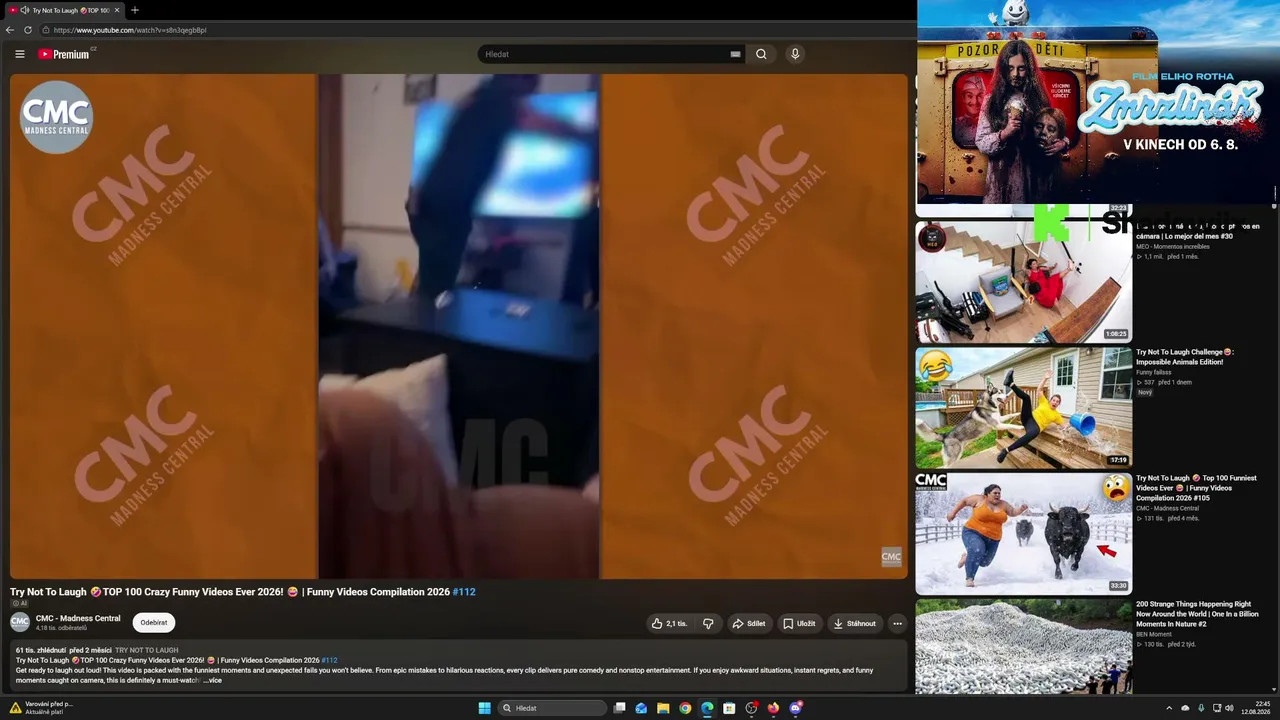
Task: Open the three-dot more actions menu
Action: [897, 623]
